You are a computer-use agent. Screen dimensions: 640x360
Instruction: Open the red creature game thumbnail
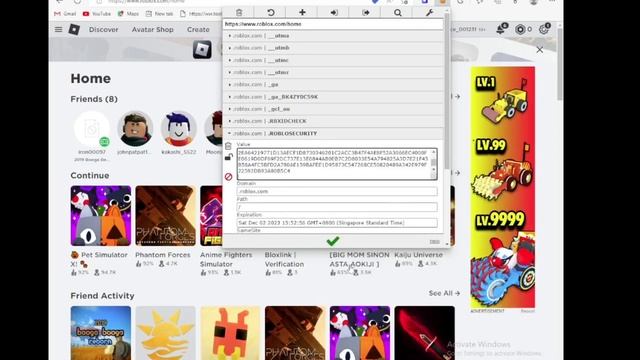pyautogui.click(x=230, y=333)
